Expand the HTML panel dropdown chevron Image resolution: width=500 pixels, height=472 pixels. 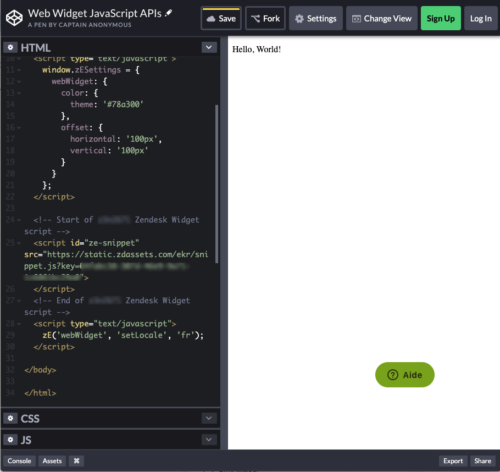click(x=209, y=47)
